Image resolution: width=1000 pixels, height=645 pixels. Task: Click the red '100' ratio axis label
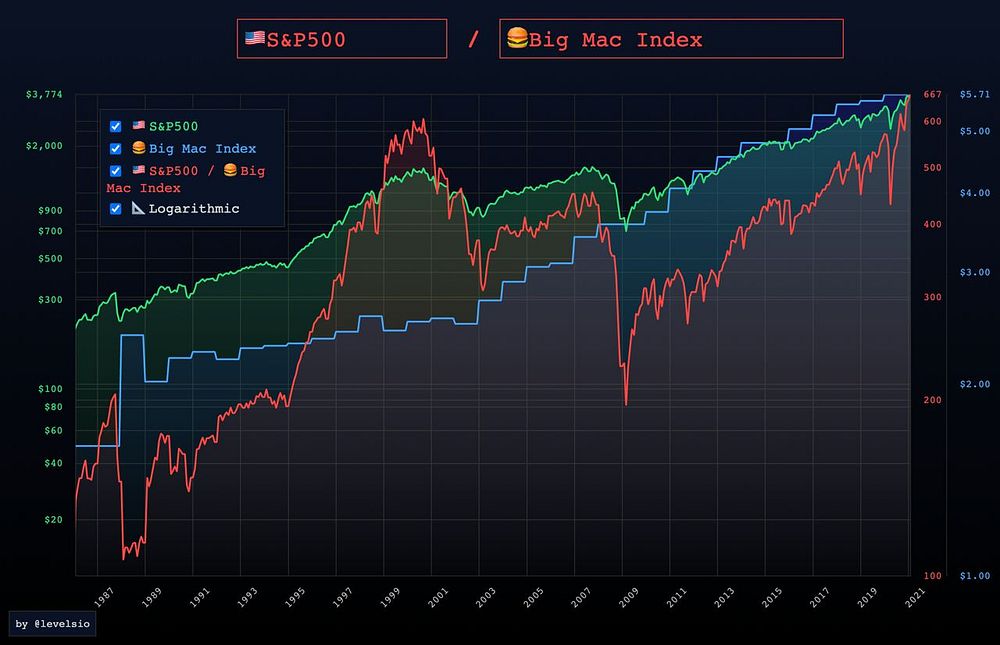tap(932, 576)
